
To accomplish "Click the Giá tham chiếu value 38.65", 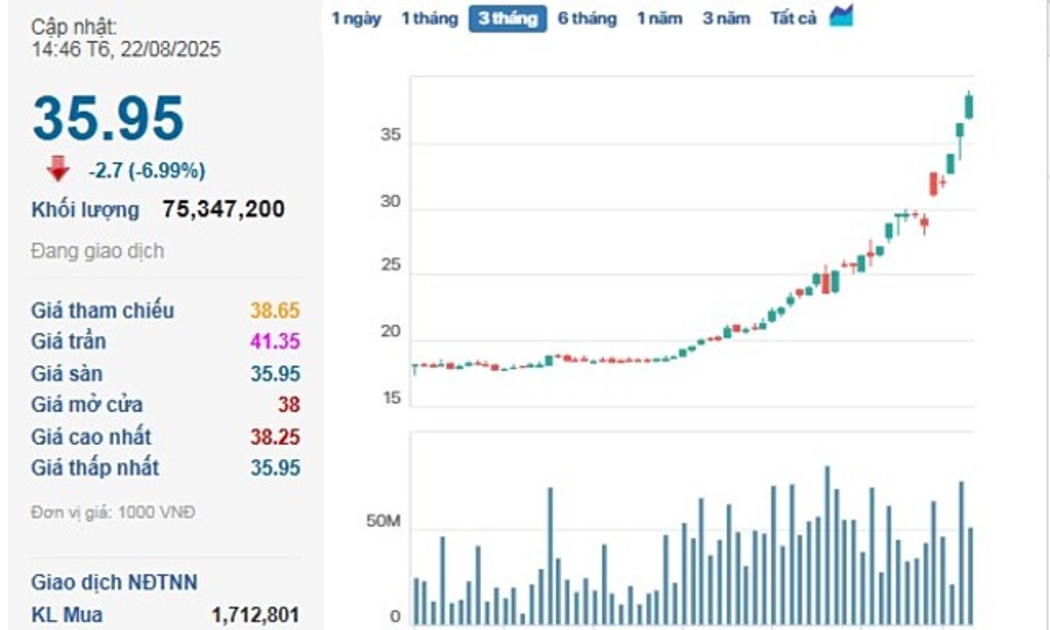I will (x=275, y=310).
